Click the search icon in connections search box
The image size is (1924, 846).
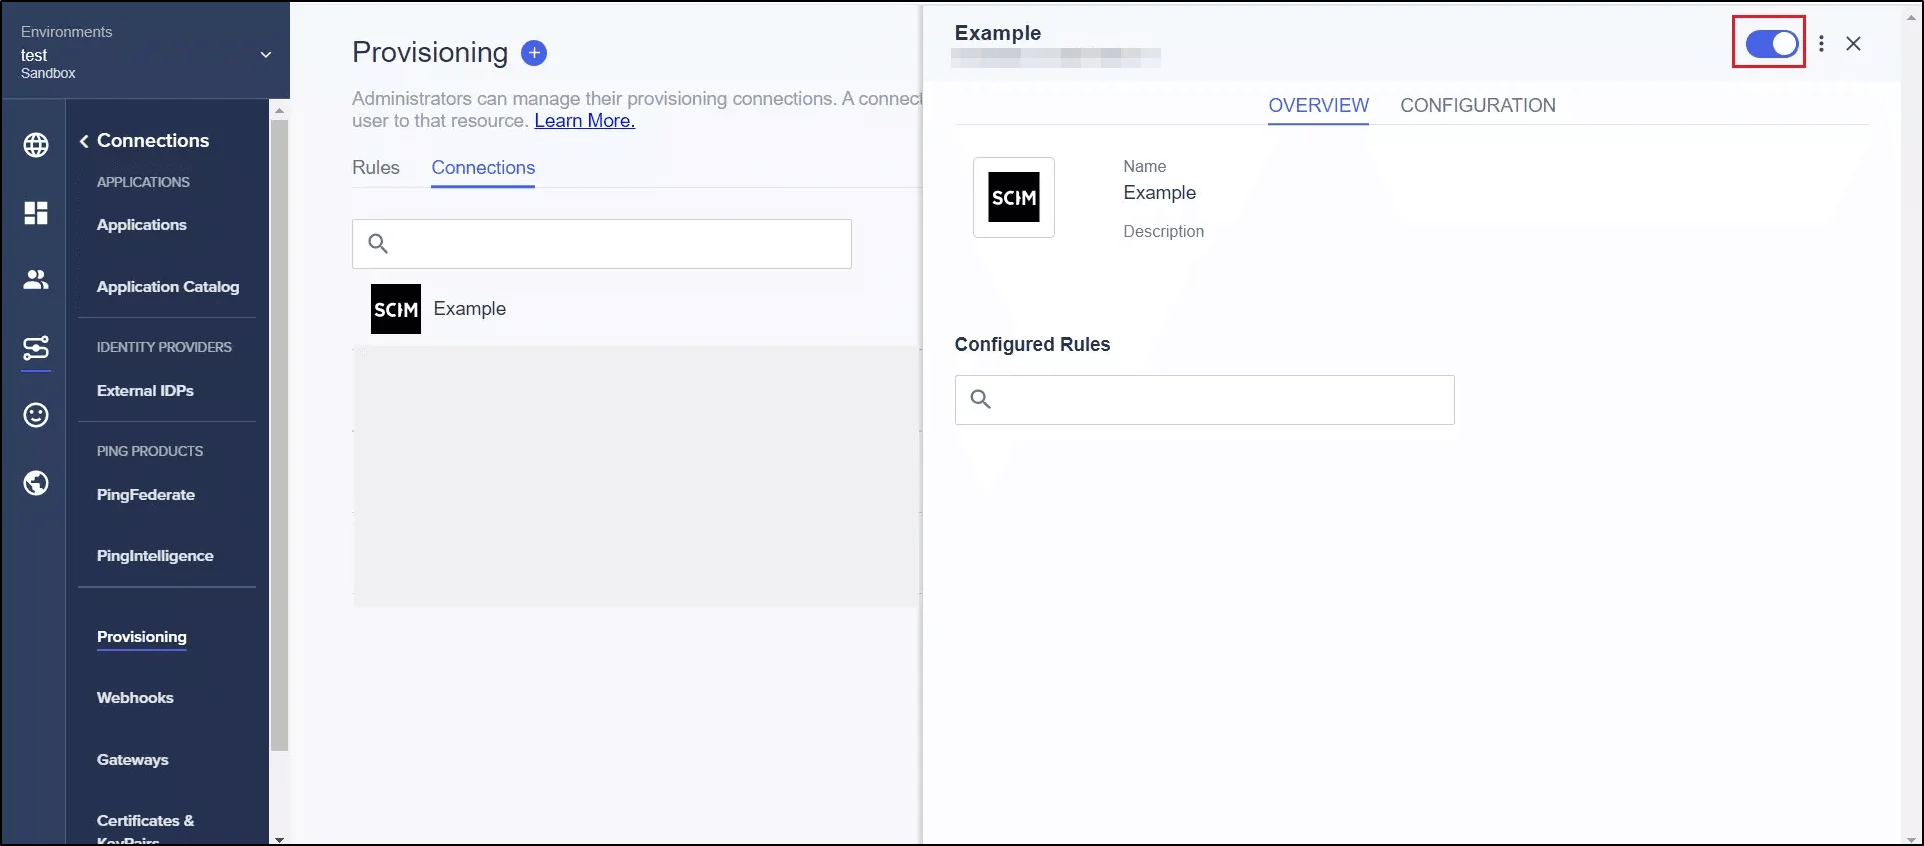click(378, 243)
